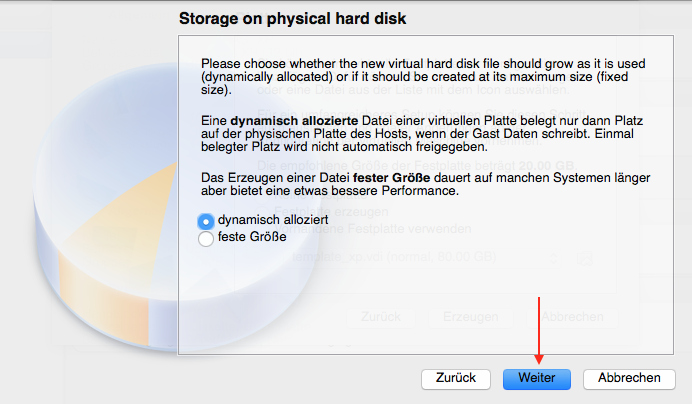692x404 pixels.
Task: Select faded "Festplatte erzeugen" radio option
Action: [x=300, y=213]
